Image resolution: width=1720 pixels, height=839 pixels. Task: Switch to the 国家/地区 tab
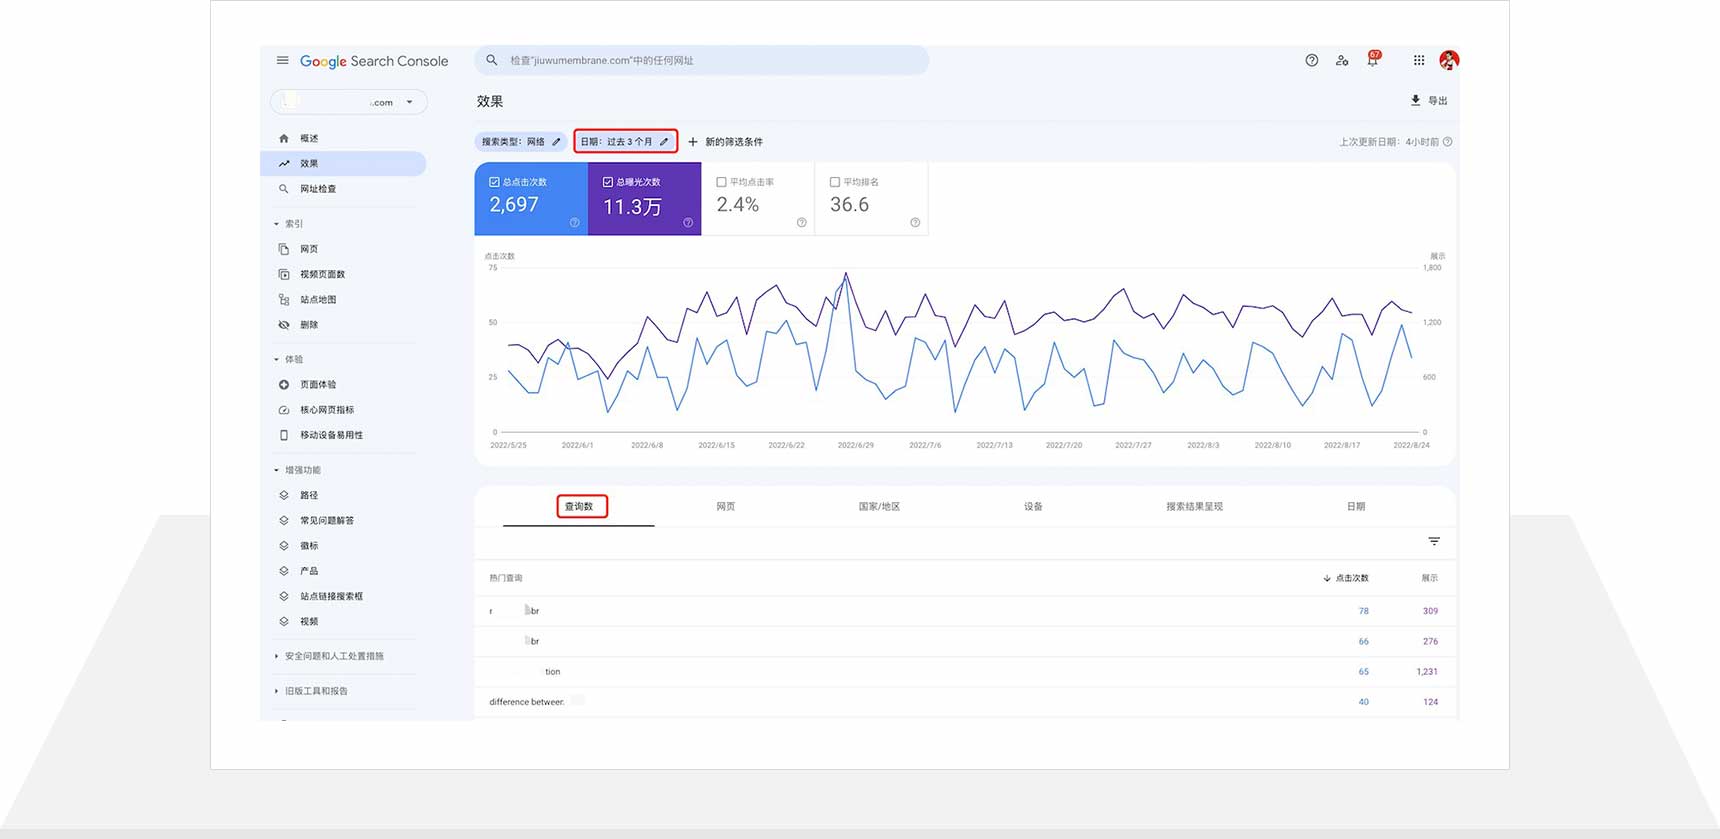[880, 507]
